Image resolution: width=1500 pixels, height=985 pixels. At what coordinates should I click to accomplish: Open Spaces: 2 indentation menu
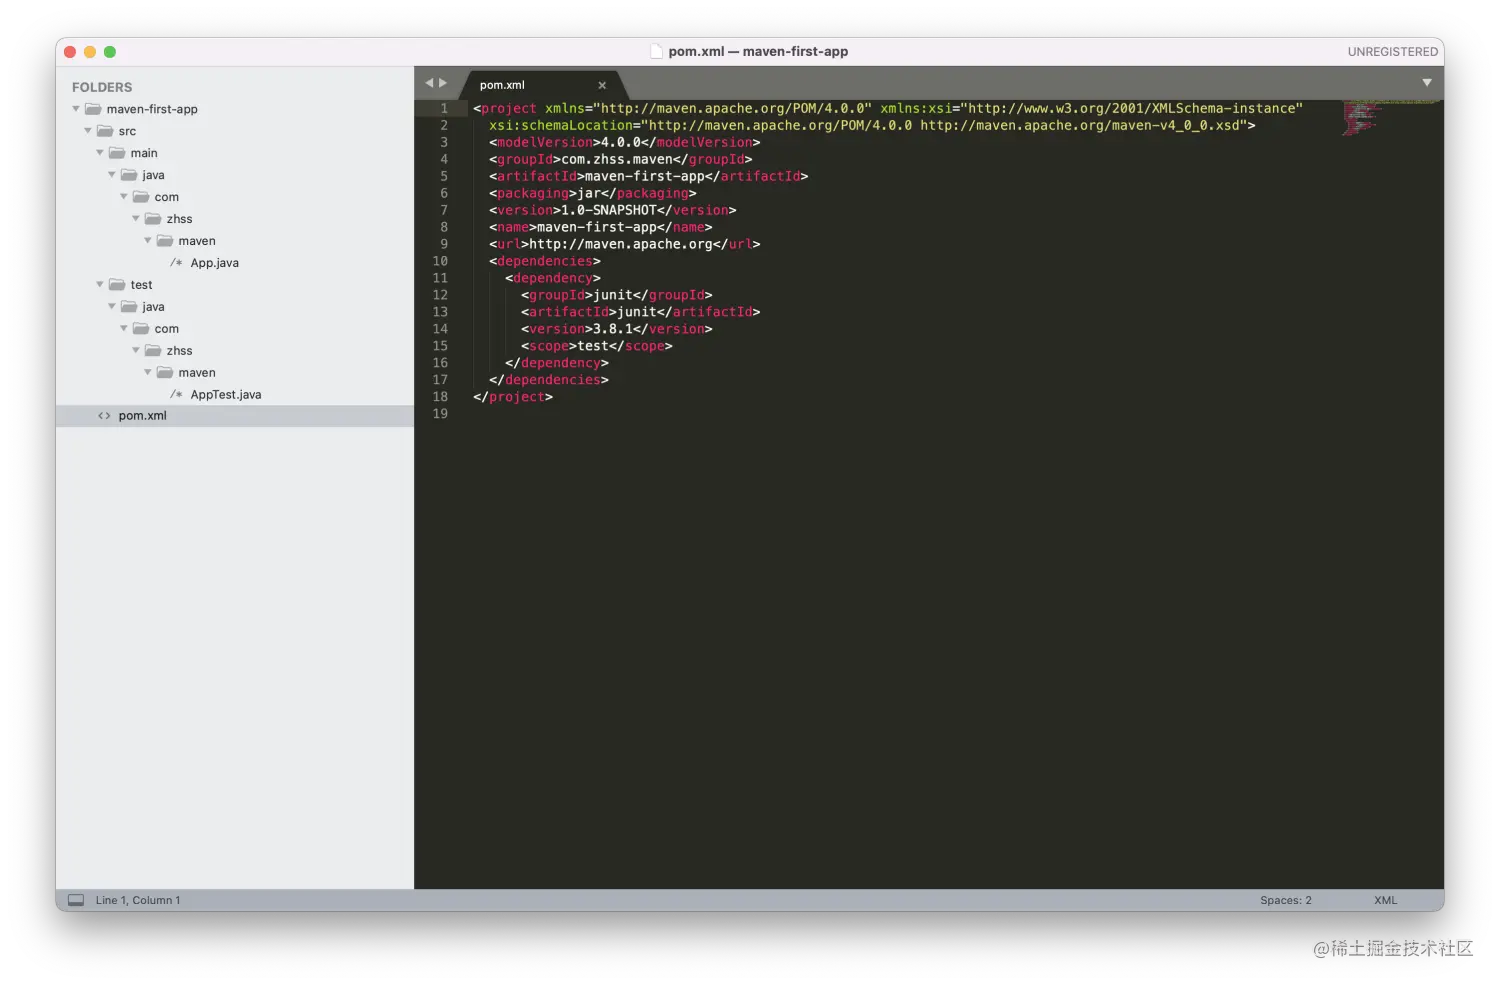pyautogui.click(x=1286, y=900)
